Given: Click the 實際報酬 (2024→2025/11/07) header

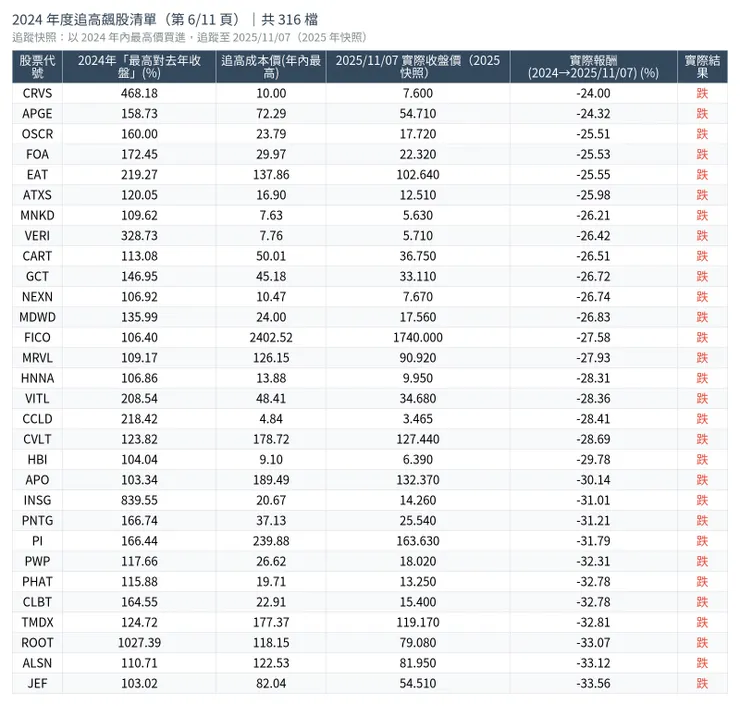Looking at the screenshot, I should pos(593,67).
